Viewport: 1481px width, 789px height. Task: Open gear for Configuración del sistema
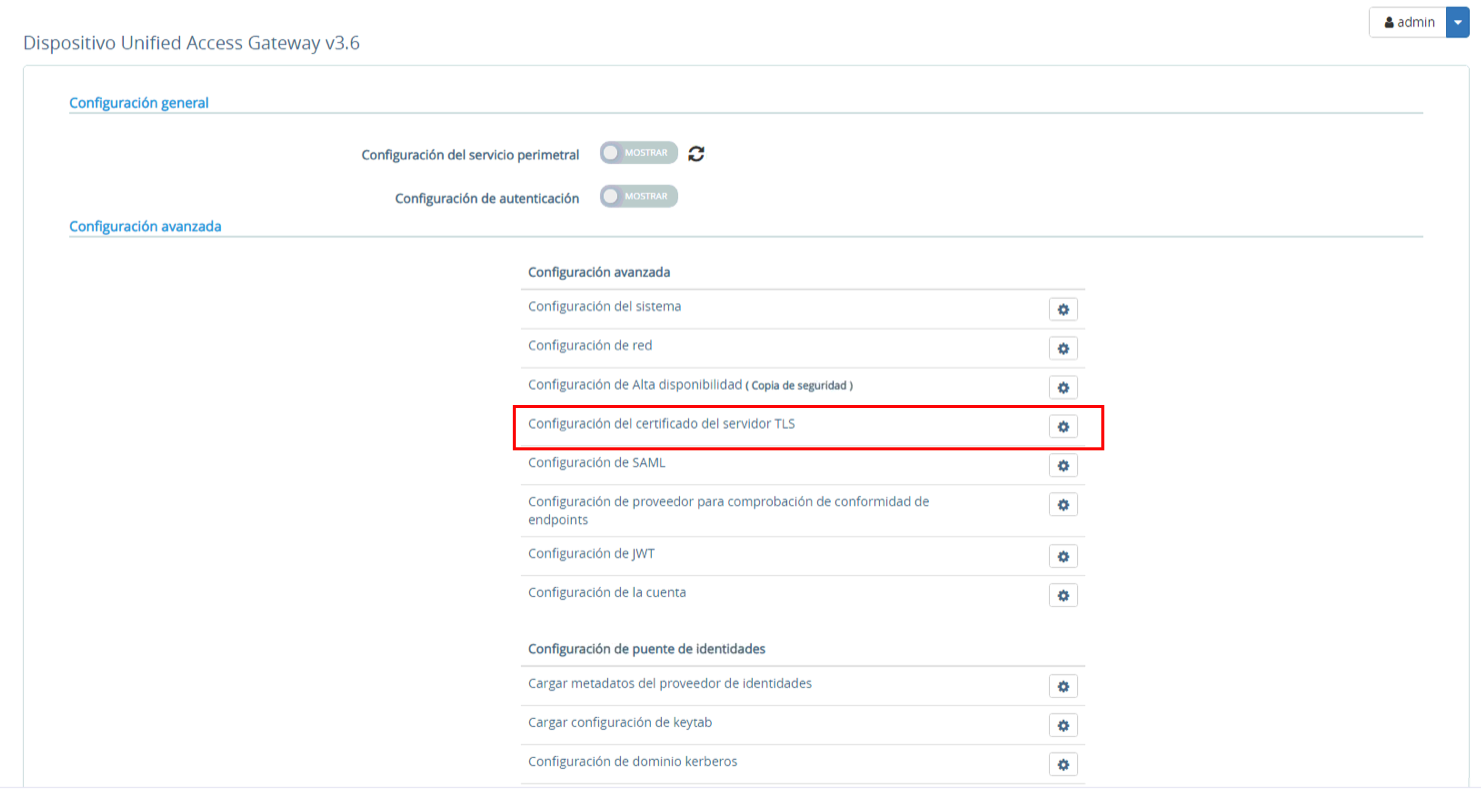(1063, 309)
